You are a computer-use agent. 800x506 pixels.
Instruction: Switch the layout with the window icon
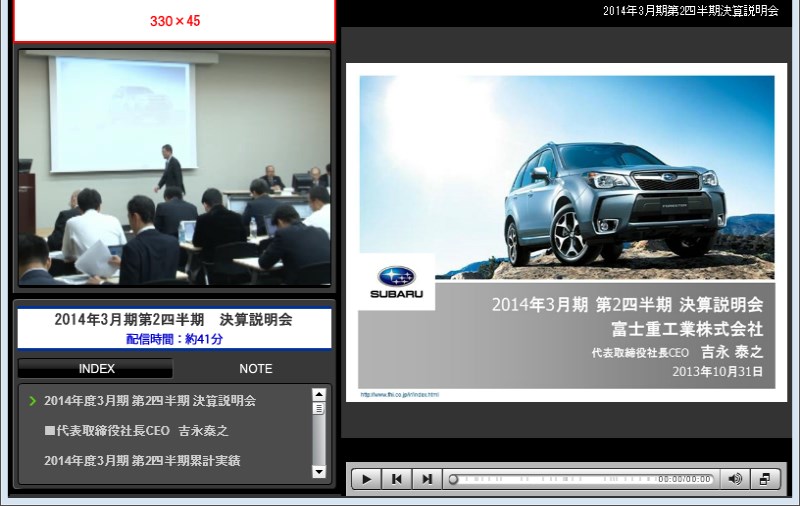[x=765, y=479]
